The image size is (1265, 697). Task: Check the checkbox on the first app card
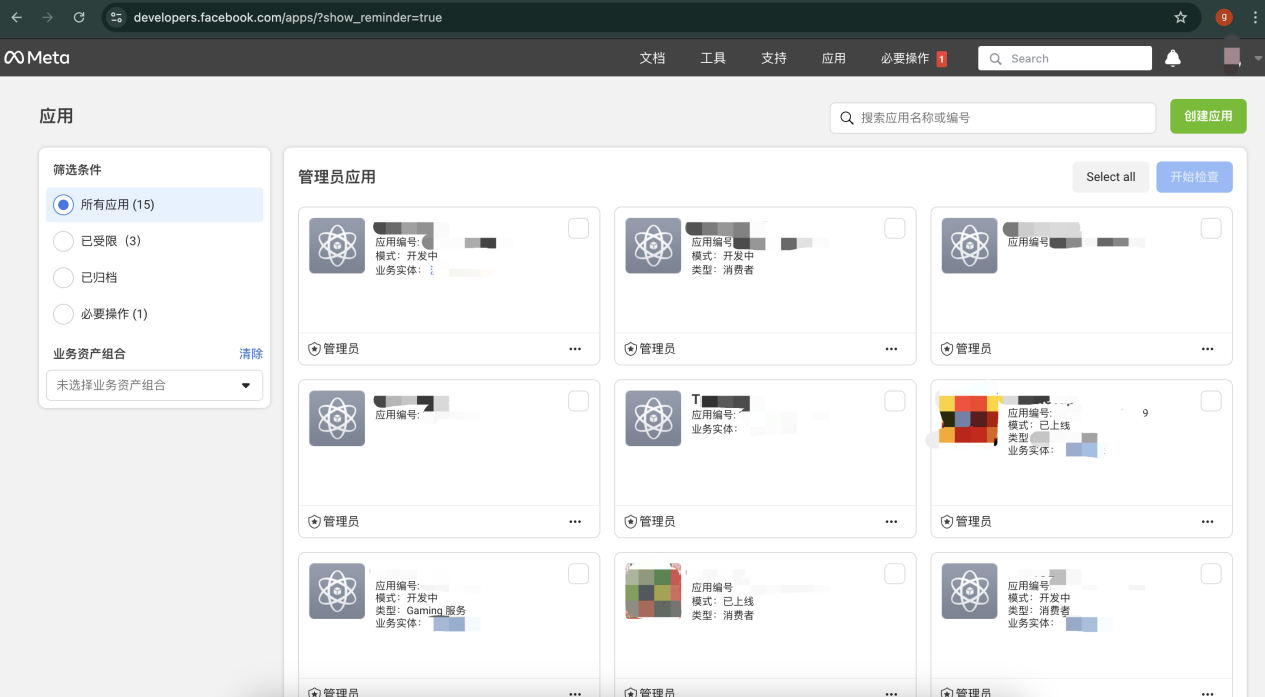(x=578, y=228)
